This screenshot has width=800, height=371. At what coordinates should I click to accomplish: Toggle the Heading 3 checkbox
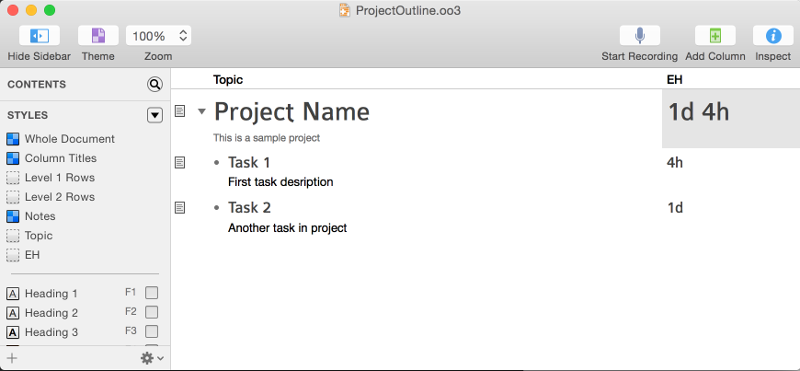pos(152,331)
